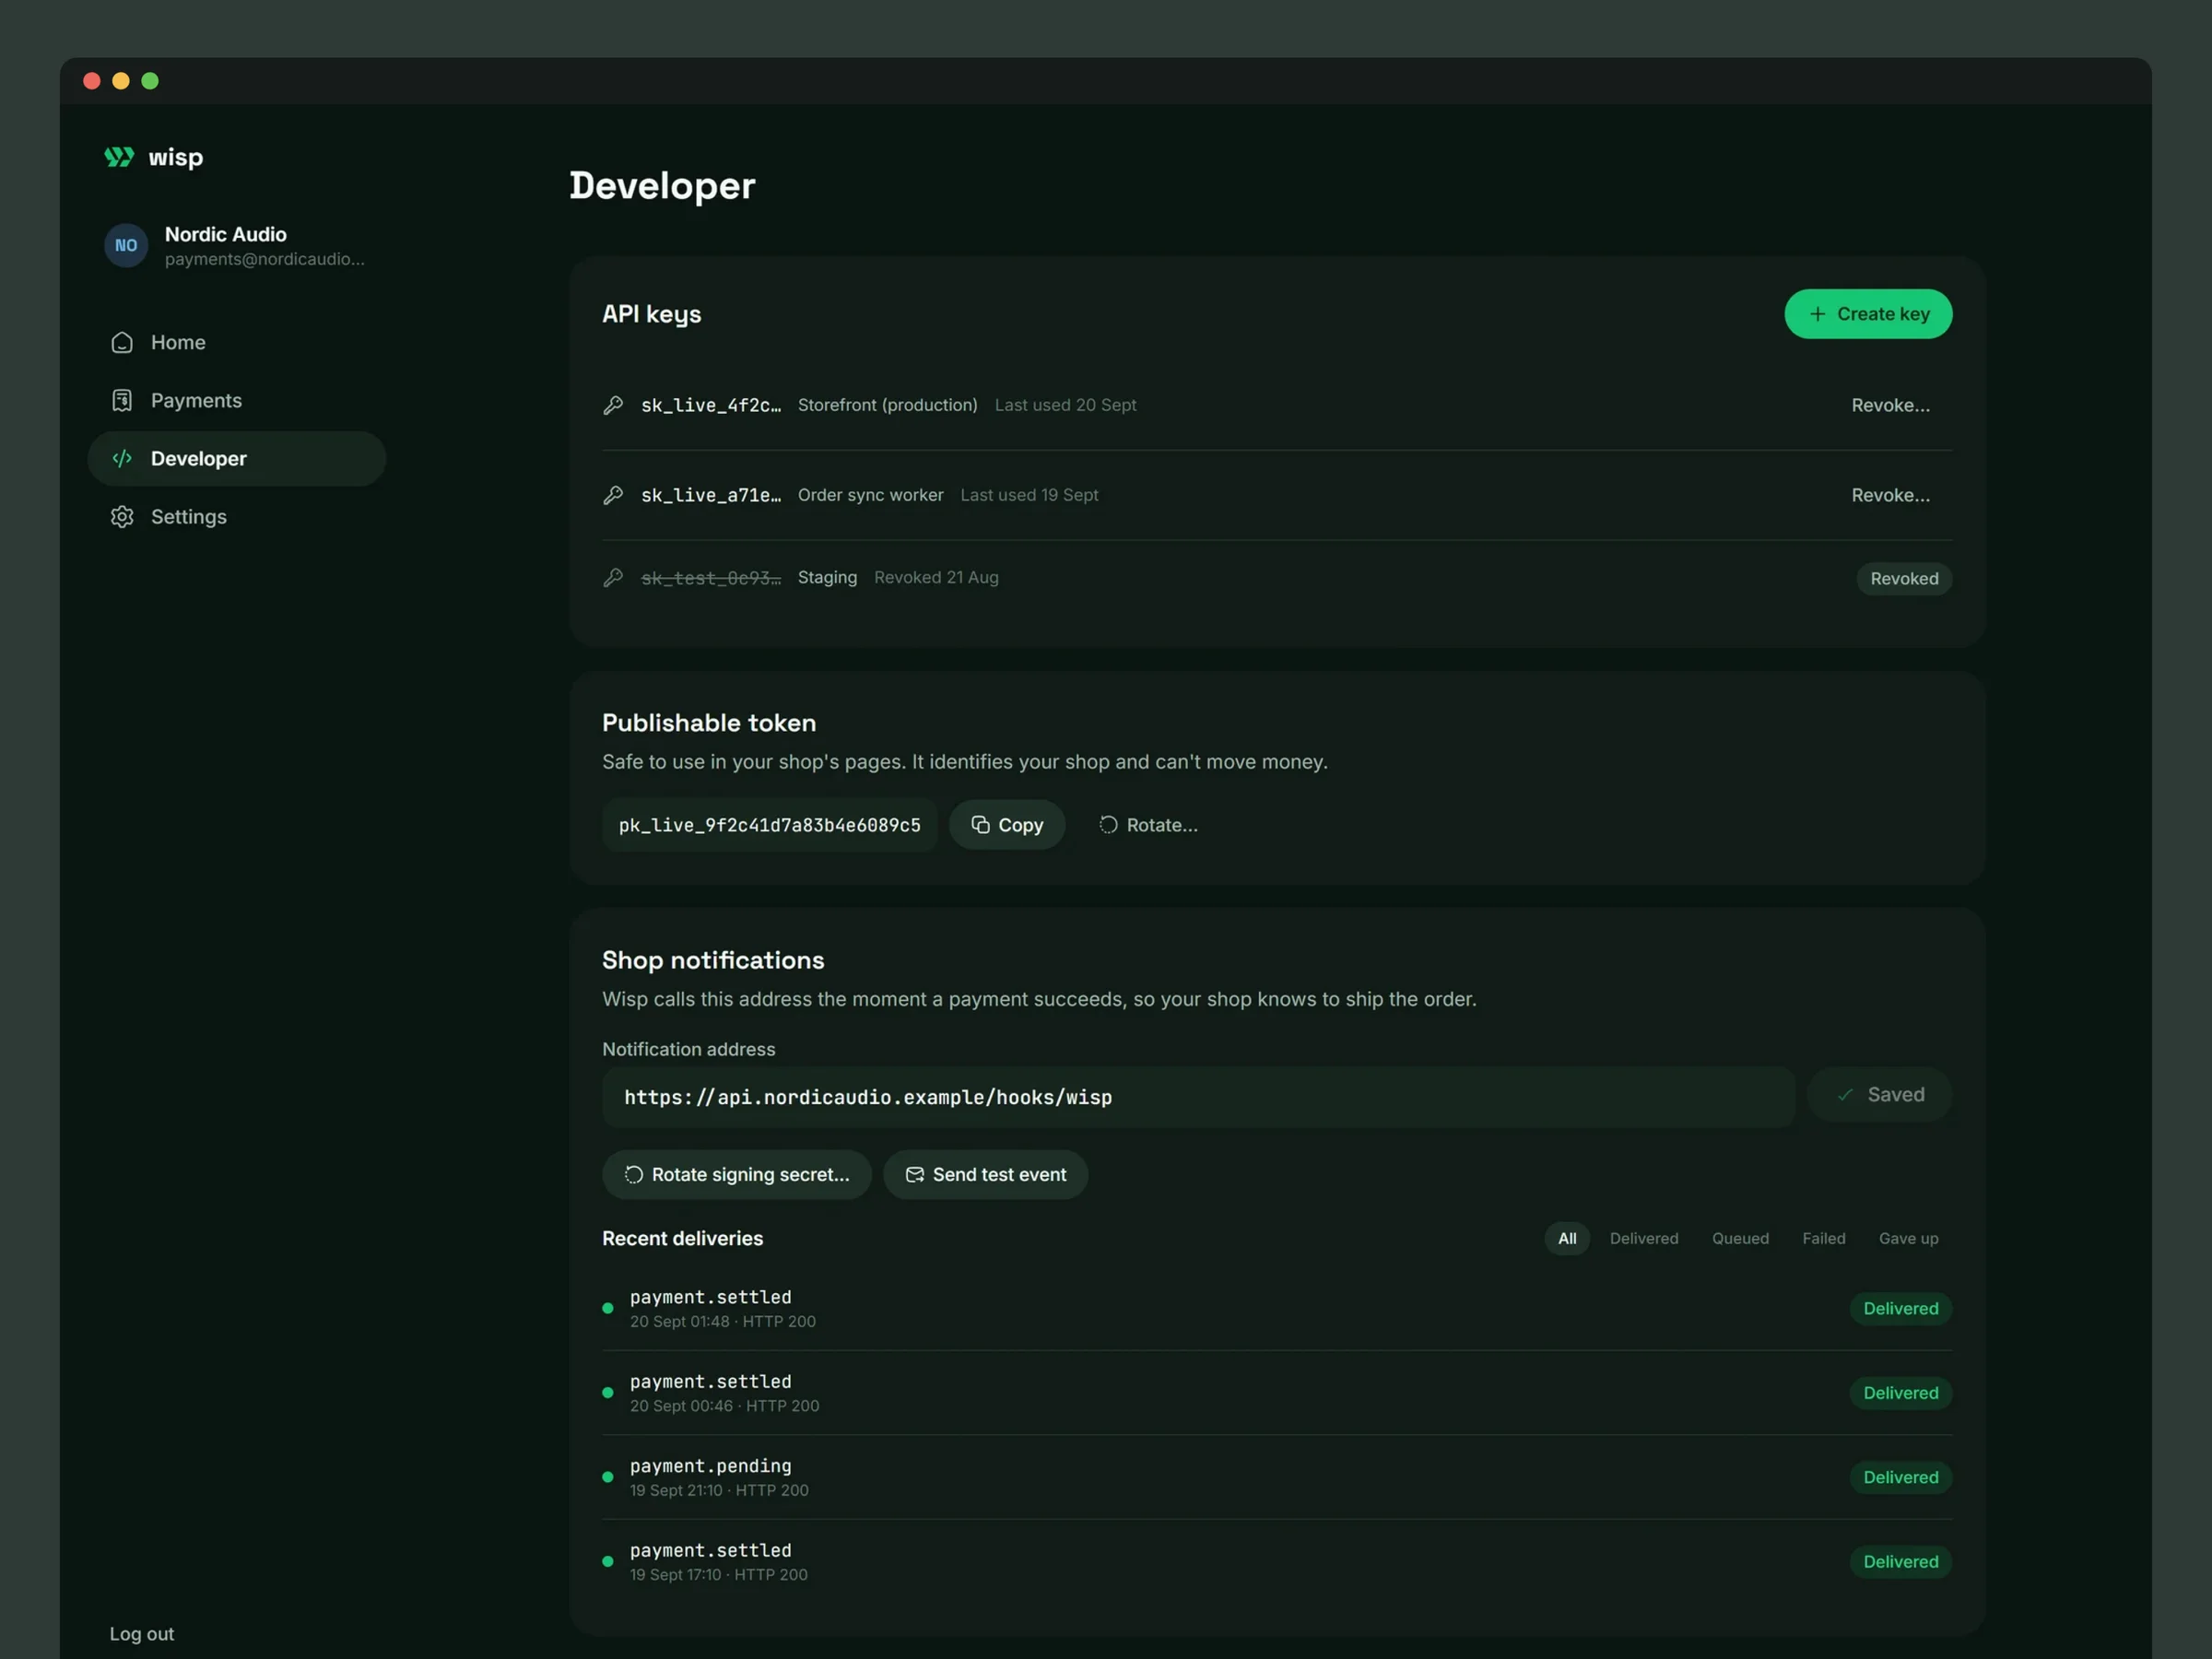This screenshot has width=2212, height=1659.
Task: Copy the publishable token
Action: [x=1007, y=825]
